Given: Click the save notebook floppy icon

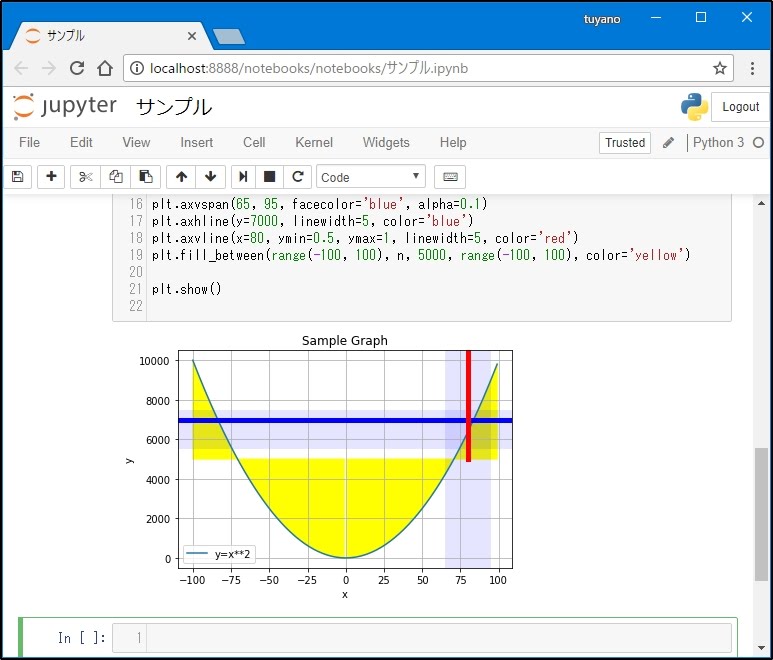Looking at the screenshot, I should click(x=17, y=177).
